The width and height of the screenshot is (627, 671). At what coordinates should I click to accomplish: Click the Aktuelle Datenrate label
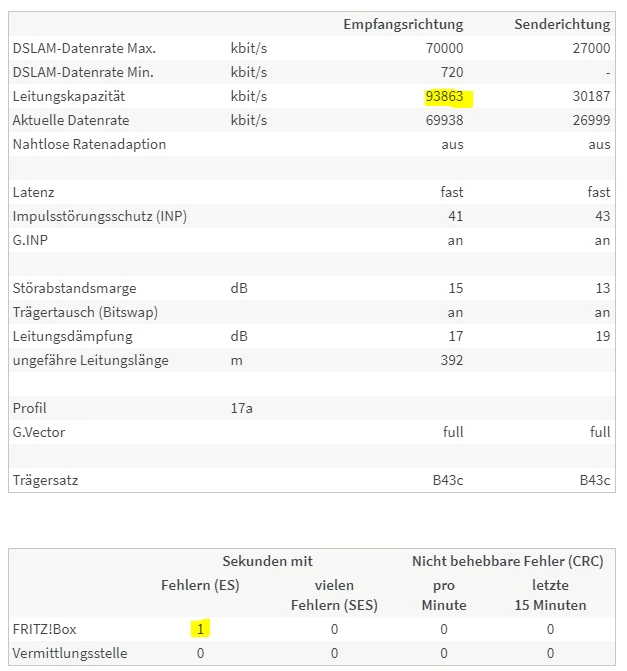(72, 120)
